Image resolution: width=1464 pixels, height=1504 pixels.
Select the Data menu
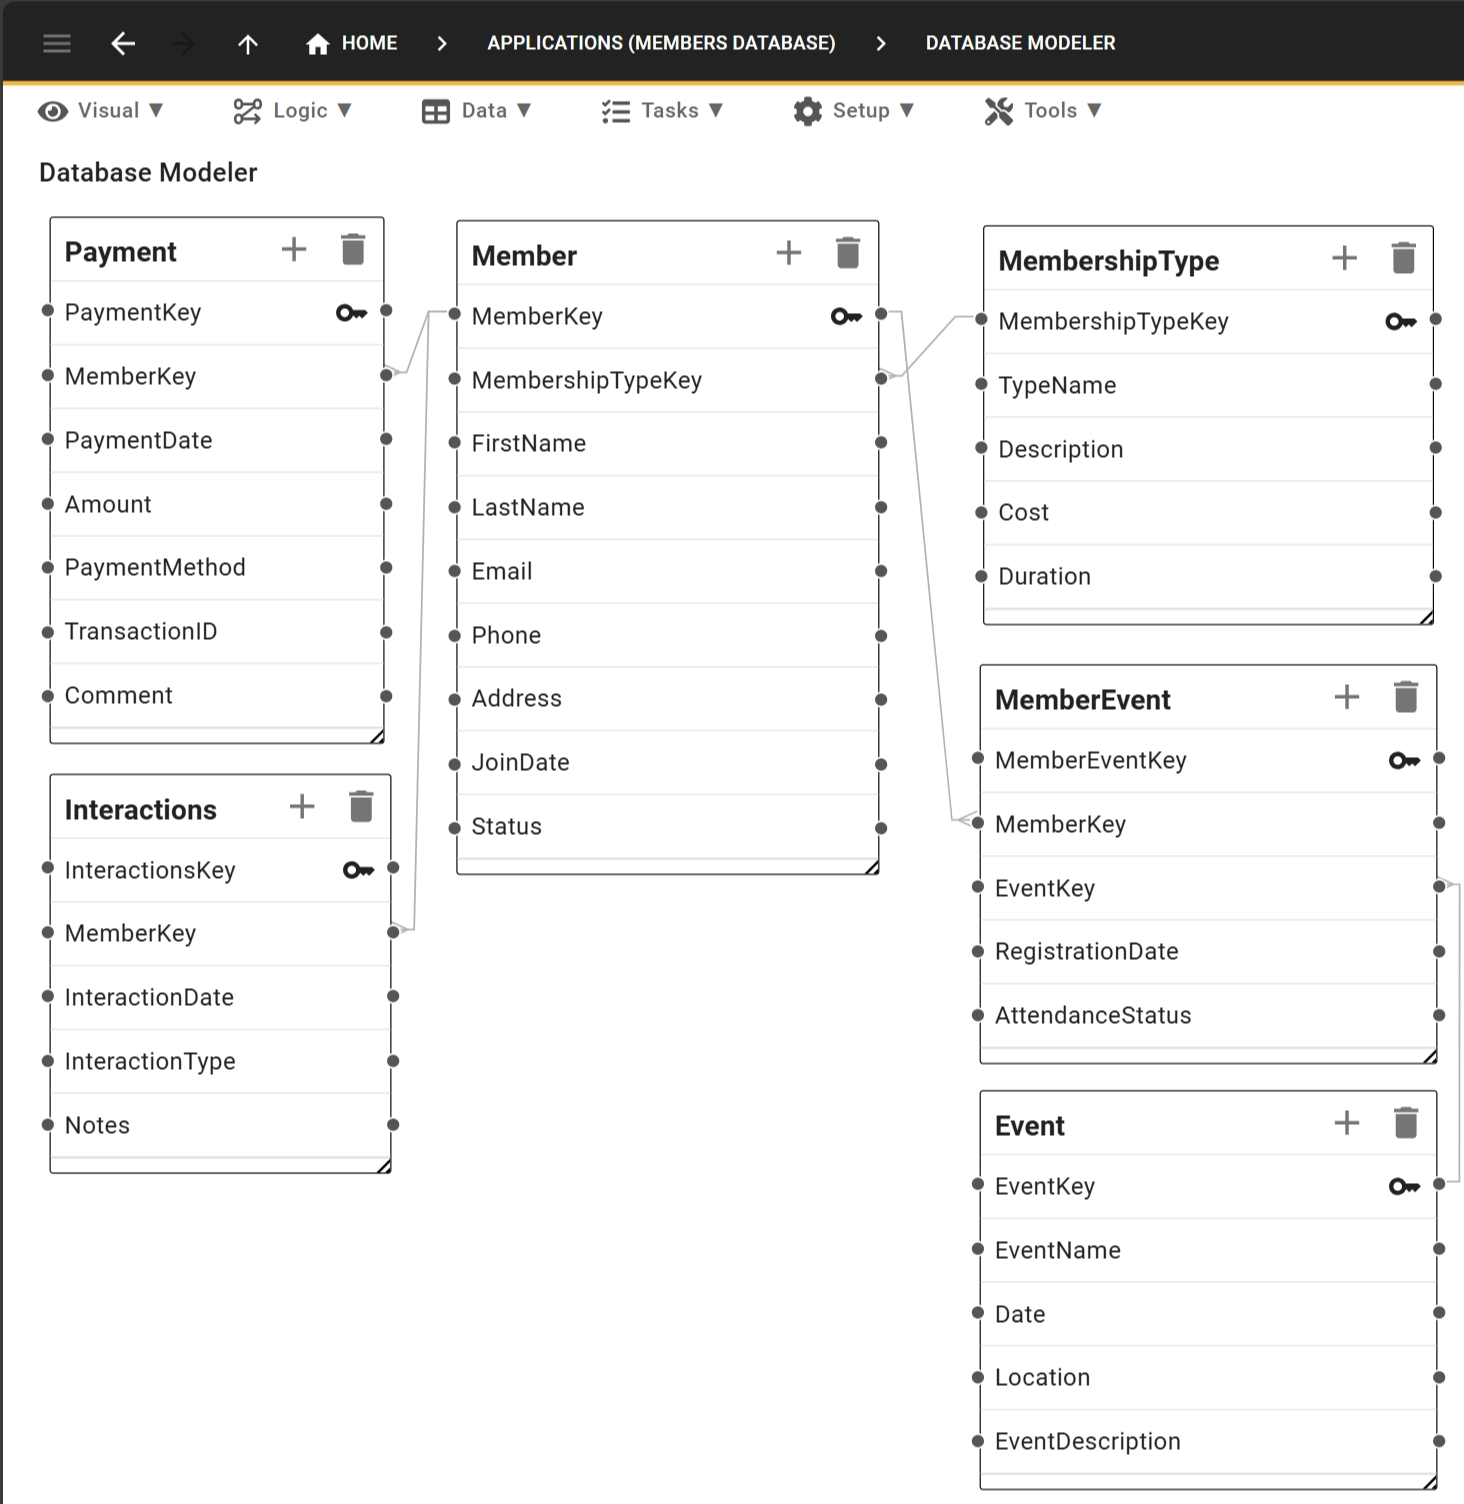click(x=477, y=110)
